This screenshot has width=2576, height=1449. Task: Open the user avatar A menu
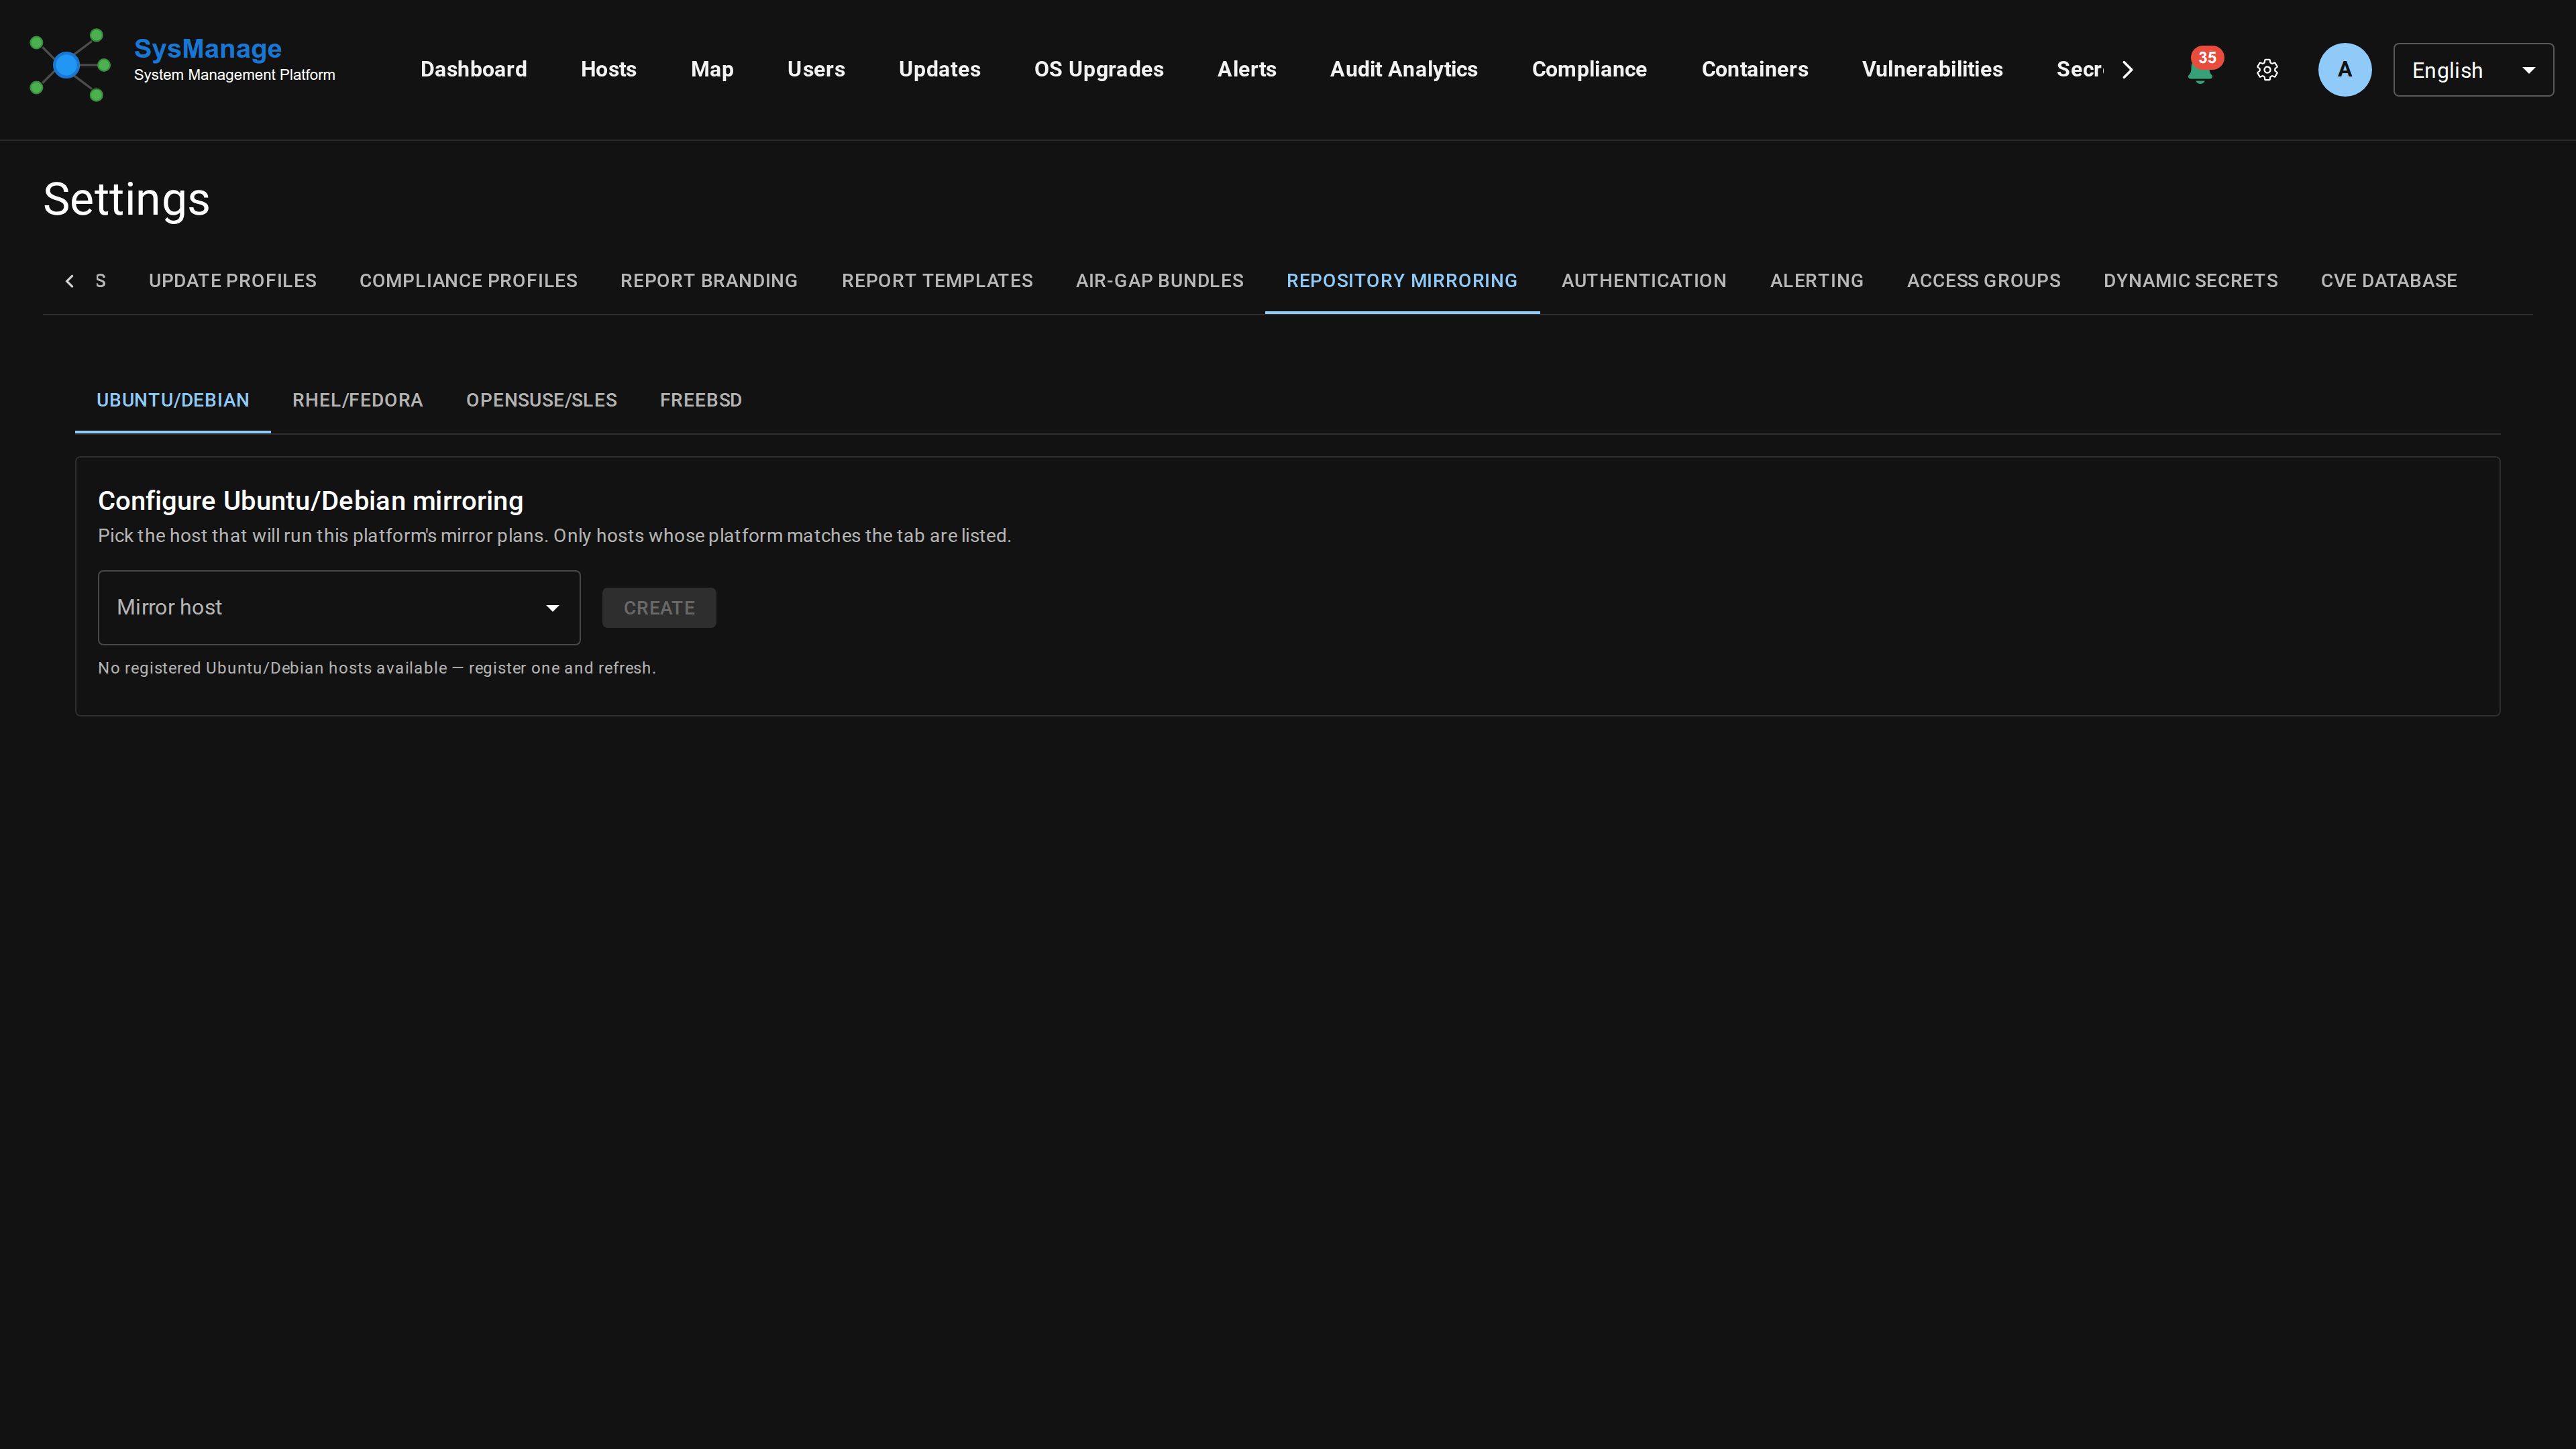[2344, 69]
